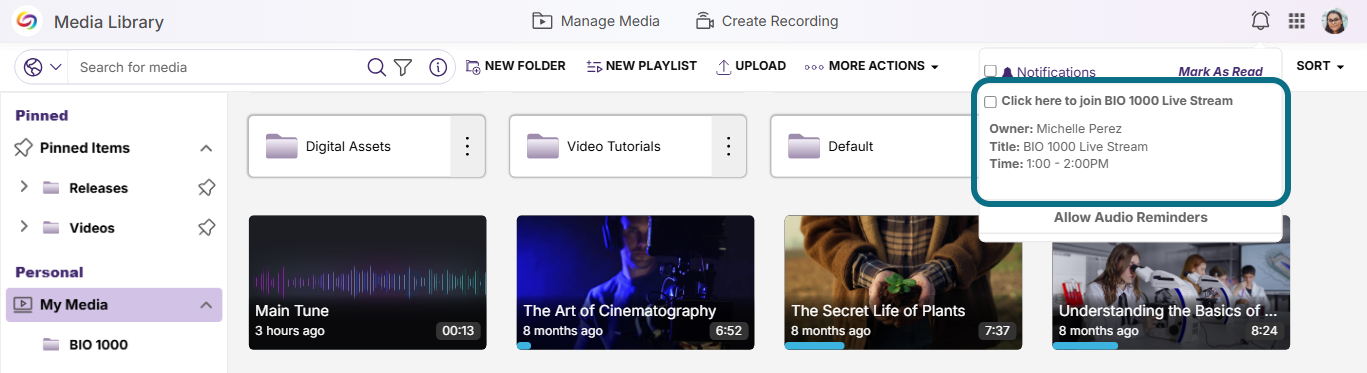The width and height of the screenshot is (1367, 373).
Task: Expand the search scope dropdown chevron
Action: pyautogui.click(x=55, y=67)
